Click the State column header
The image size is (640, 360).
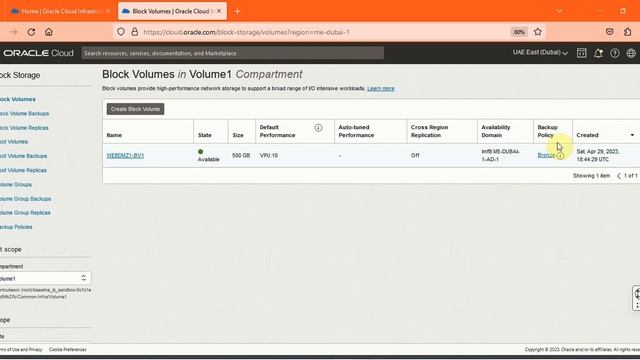(x=205, y=135)
